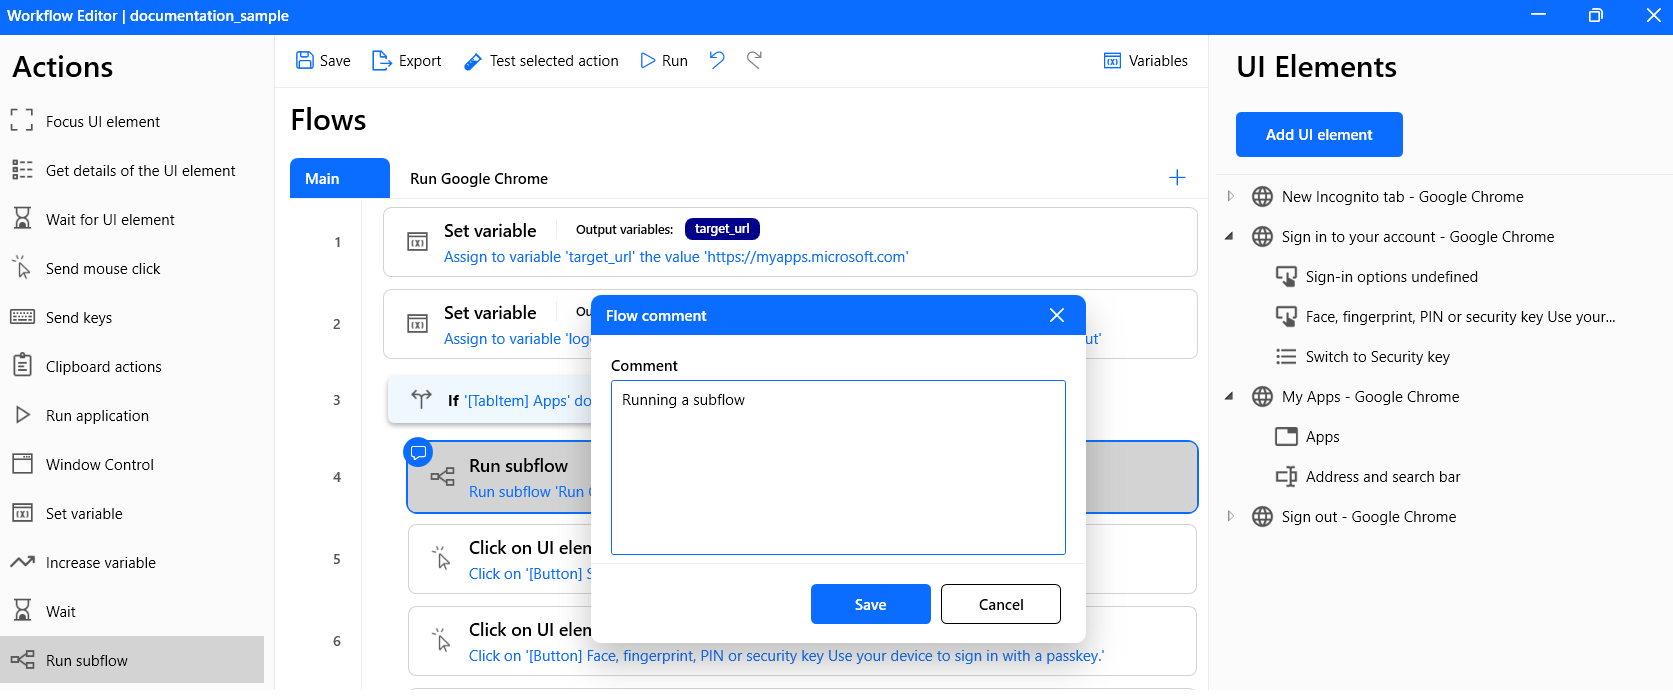Click the target_url output variable badge

pyautogui.click(x=722, y=229)
